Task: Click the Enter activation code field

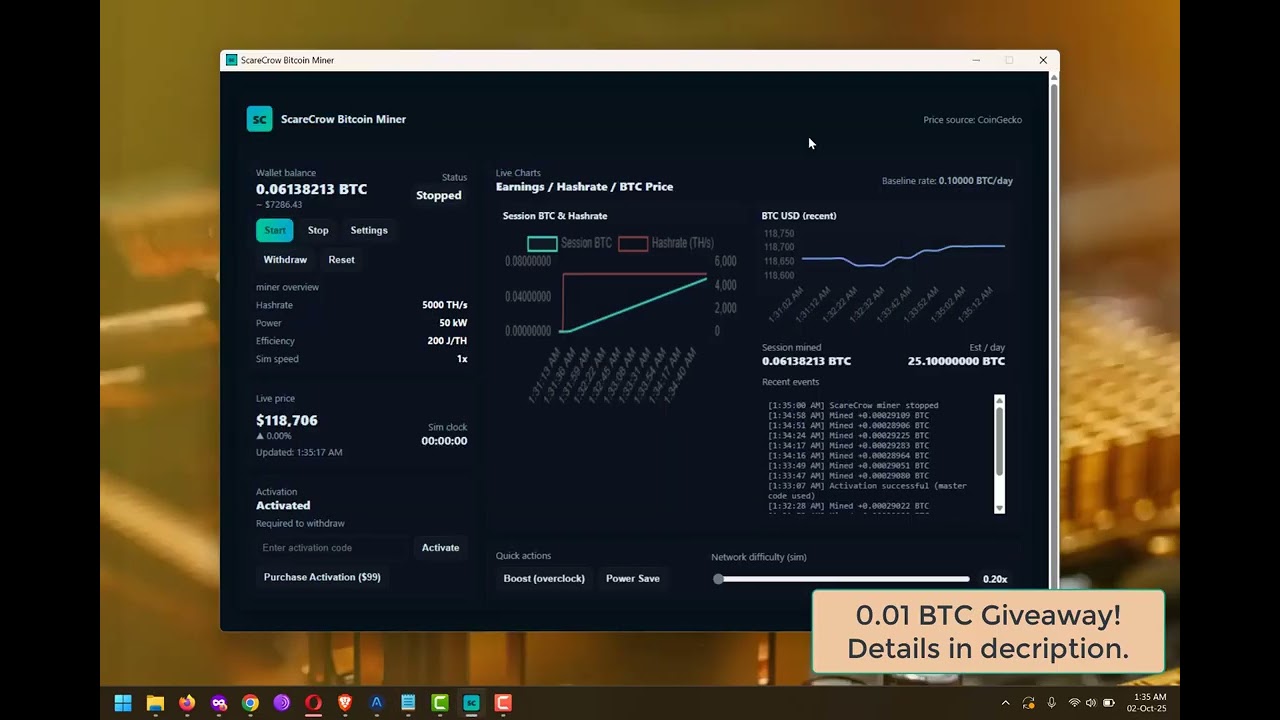Action: [x=330, y=548]
